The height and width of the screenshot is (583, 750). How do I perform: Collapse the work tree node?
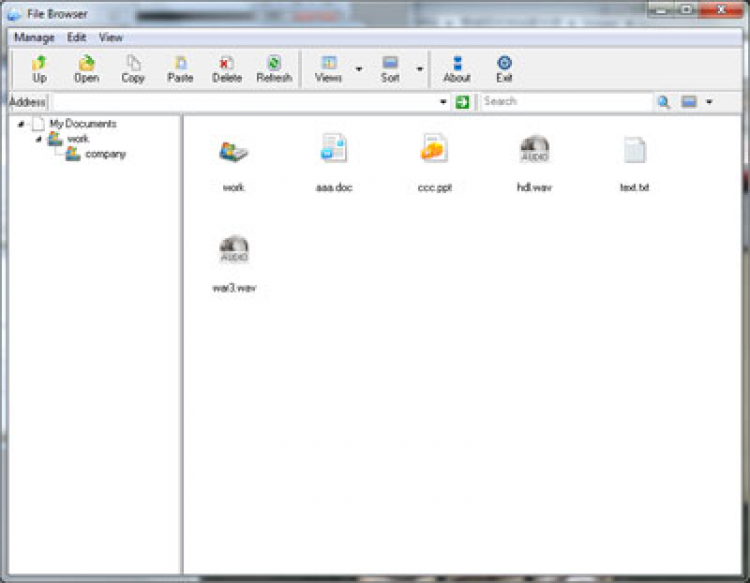[39, 139]
